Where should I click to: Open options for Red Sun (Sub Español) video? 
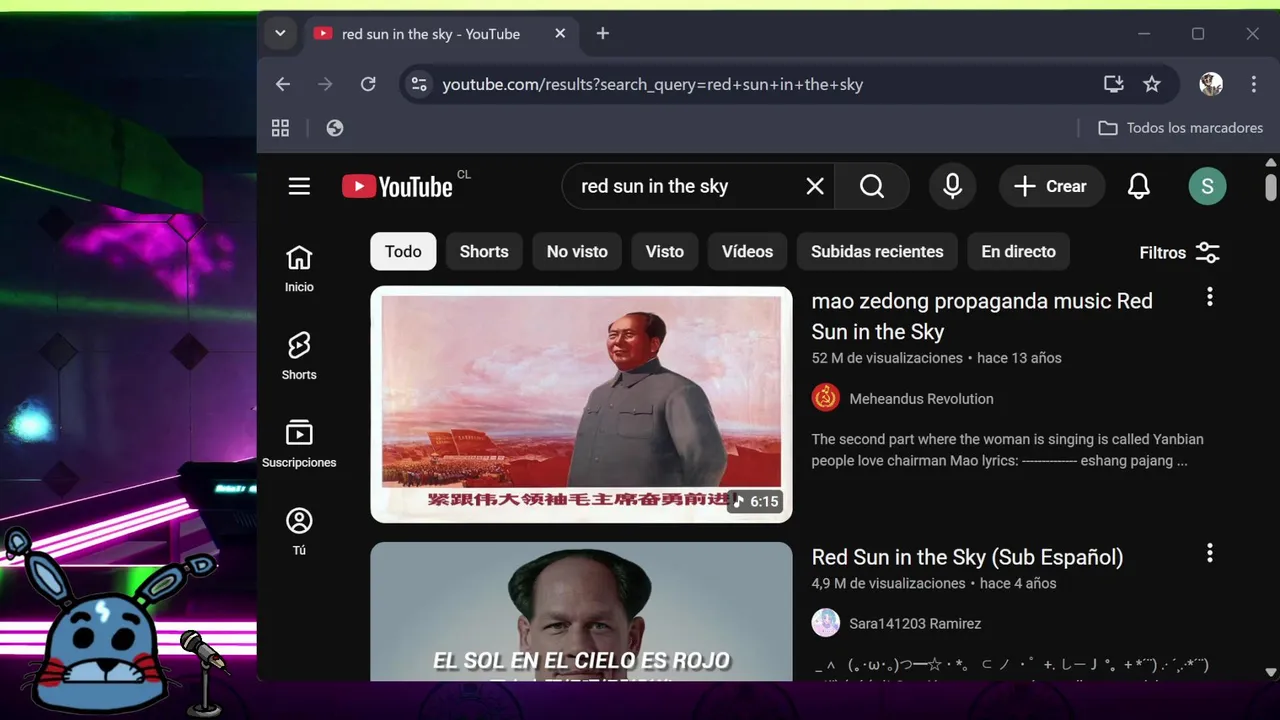1209,553
